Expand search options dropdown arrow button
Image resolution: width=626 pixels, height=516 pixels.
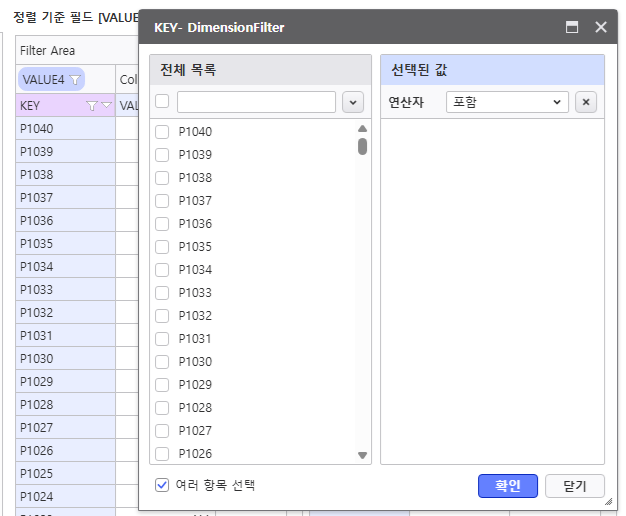352,102
